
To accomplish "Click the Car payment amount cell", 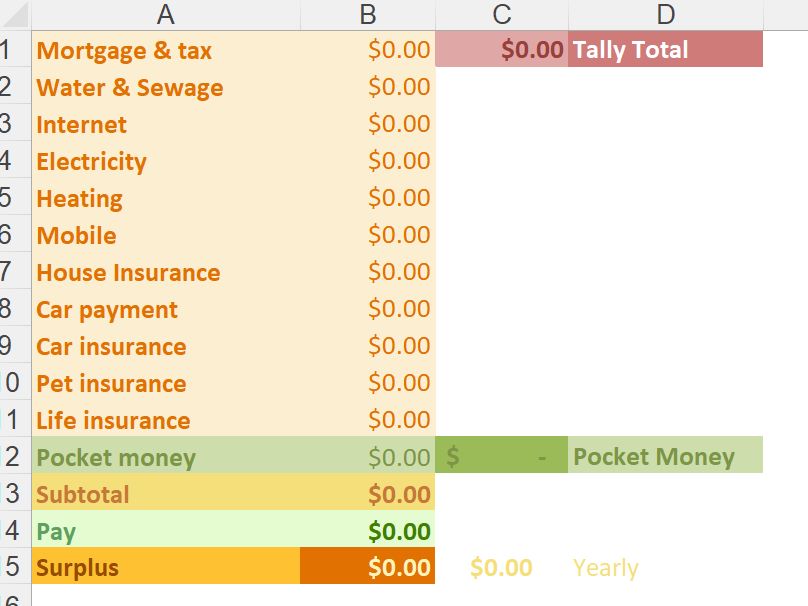I will pyautogui.click(x=367, y=309).
